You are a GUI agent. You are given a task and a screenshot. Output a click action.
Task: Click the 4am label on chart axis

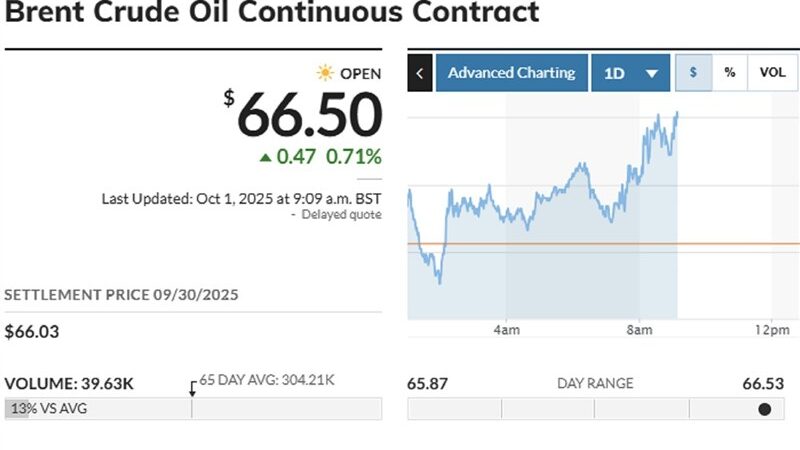[x=507, y=330]
